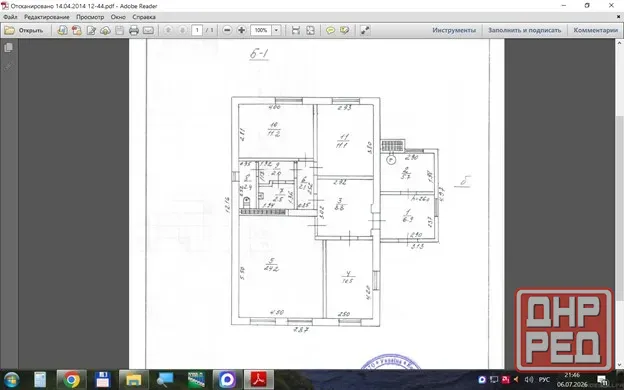Open the purple messenger taskbar app
The image size is (624, 390).
(x=227, y=380)
